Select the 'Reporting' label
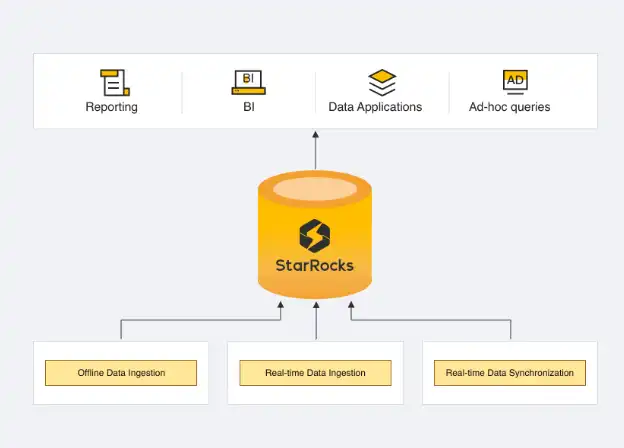 (x=111, y=107)
